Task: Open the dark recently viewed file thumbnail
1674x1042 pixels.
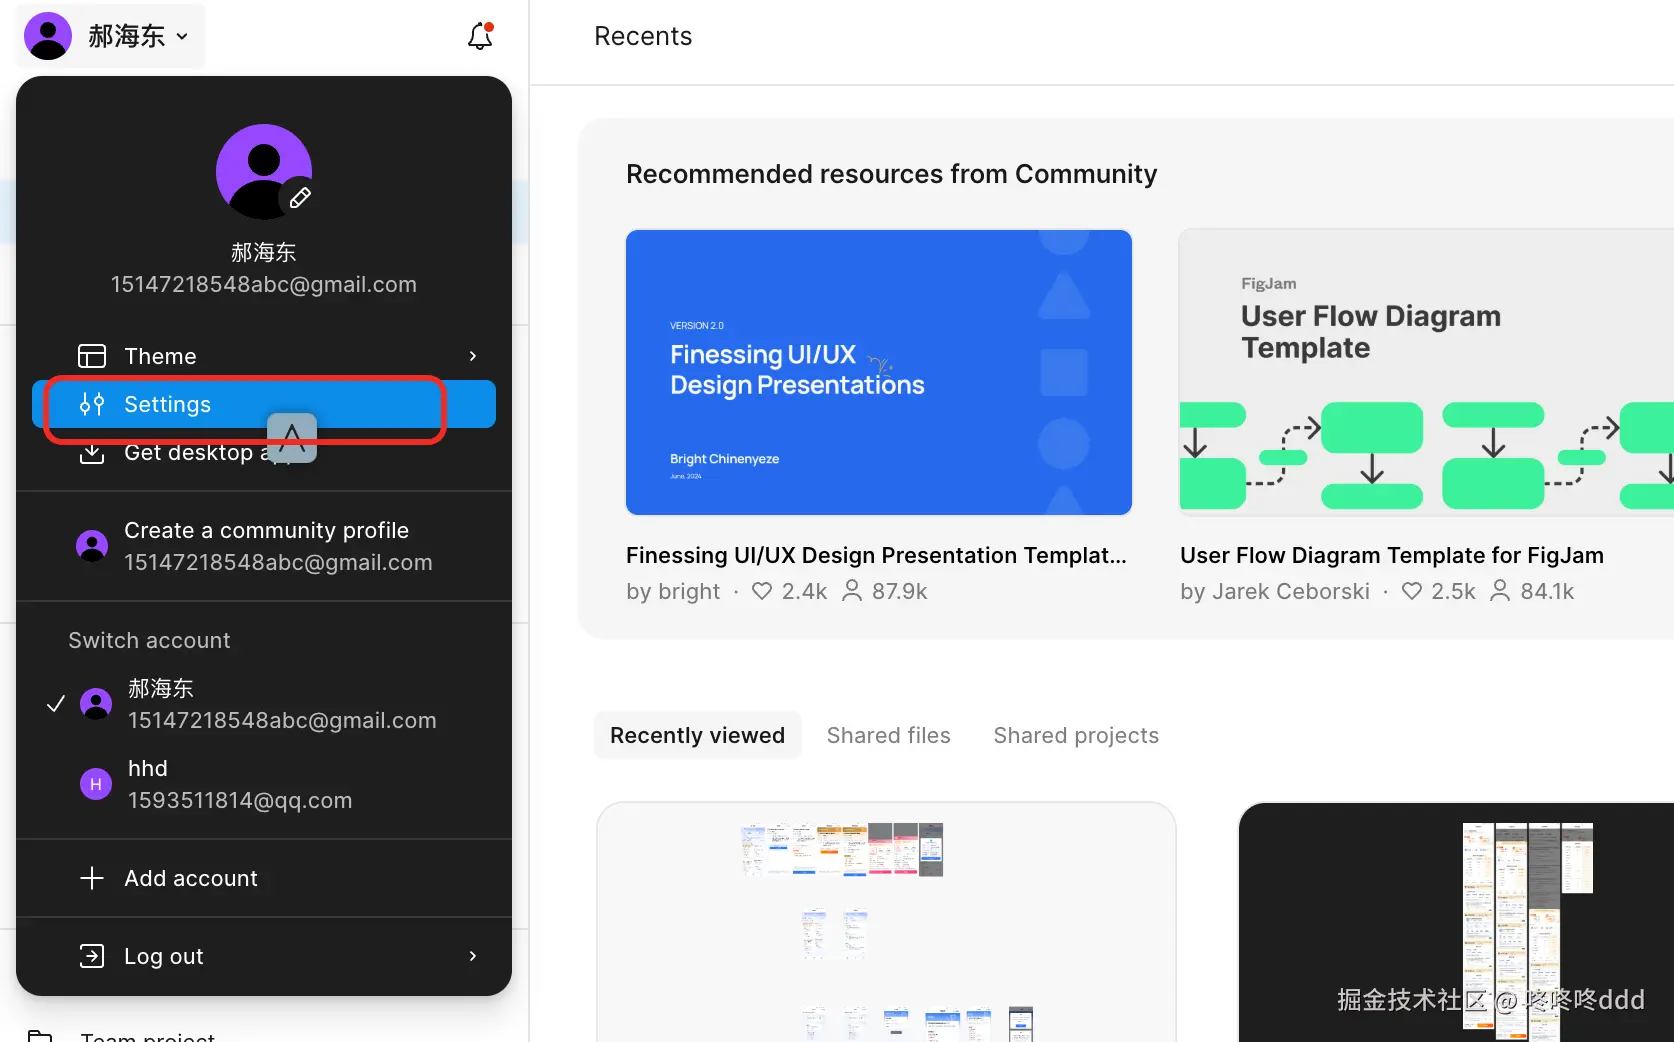Action: tap(1456, 922)
